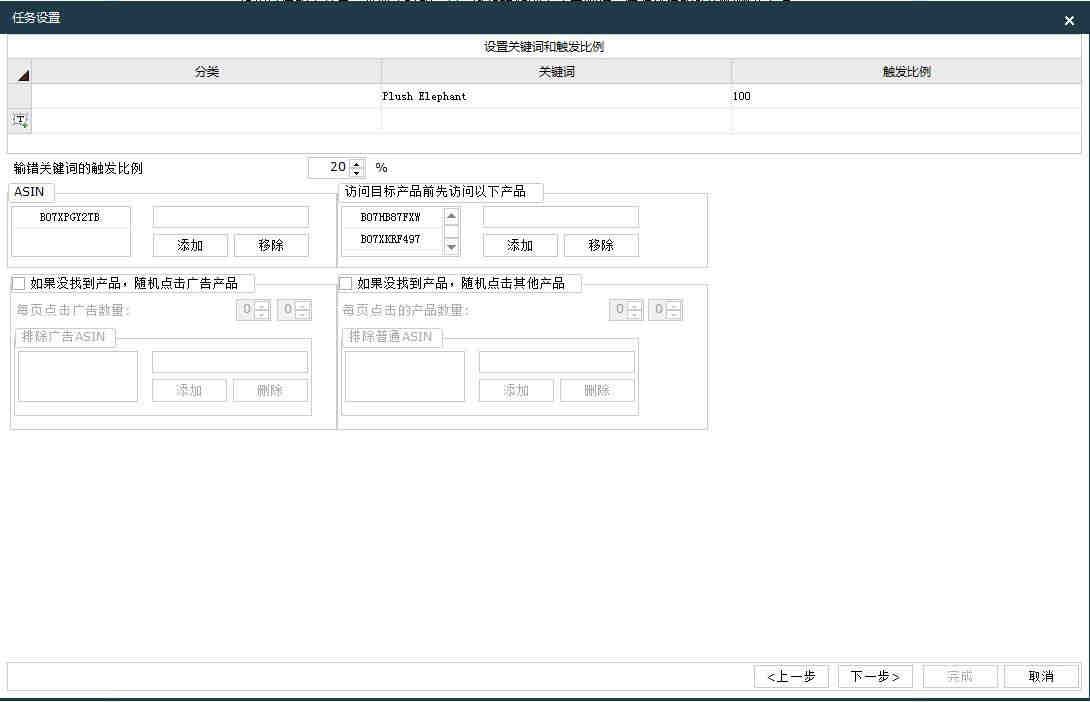Click the 取消 button

[x=1041, y=676]
